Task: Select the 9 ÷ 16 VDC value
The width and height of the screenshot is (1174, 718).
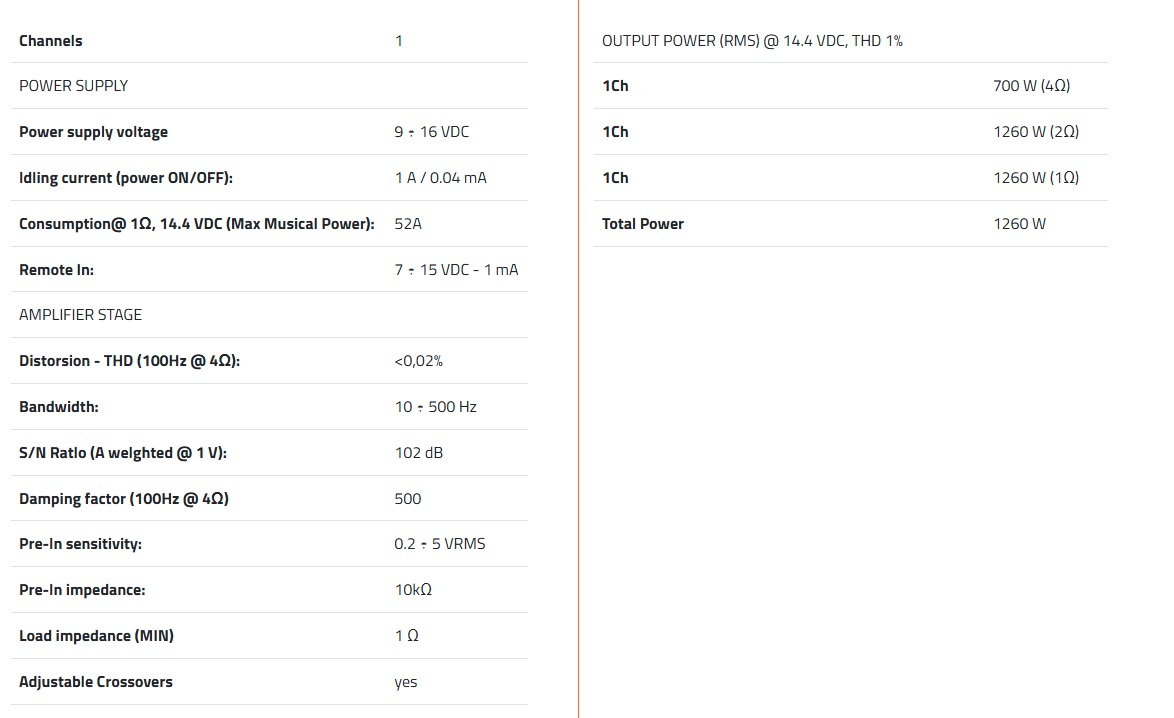Action: pyautogui.click(x=431, y=132)
